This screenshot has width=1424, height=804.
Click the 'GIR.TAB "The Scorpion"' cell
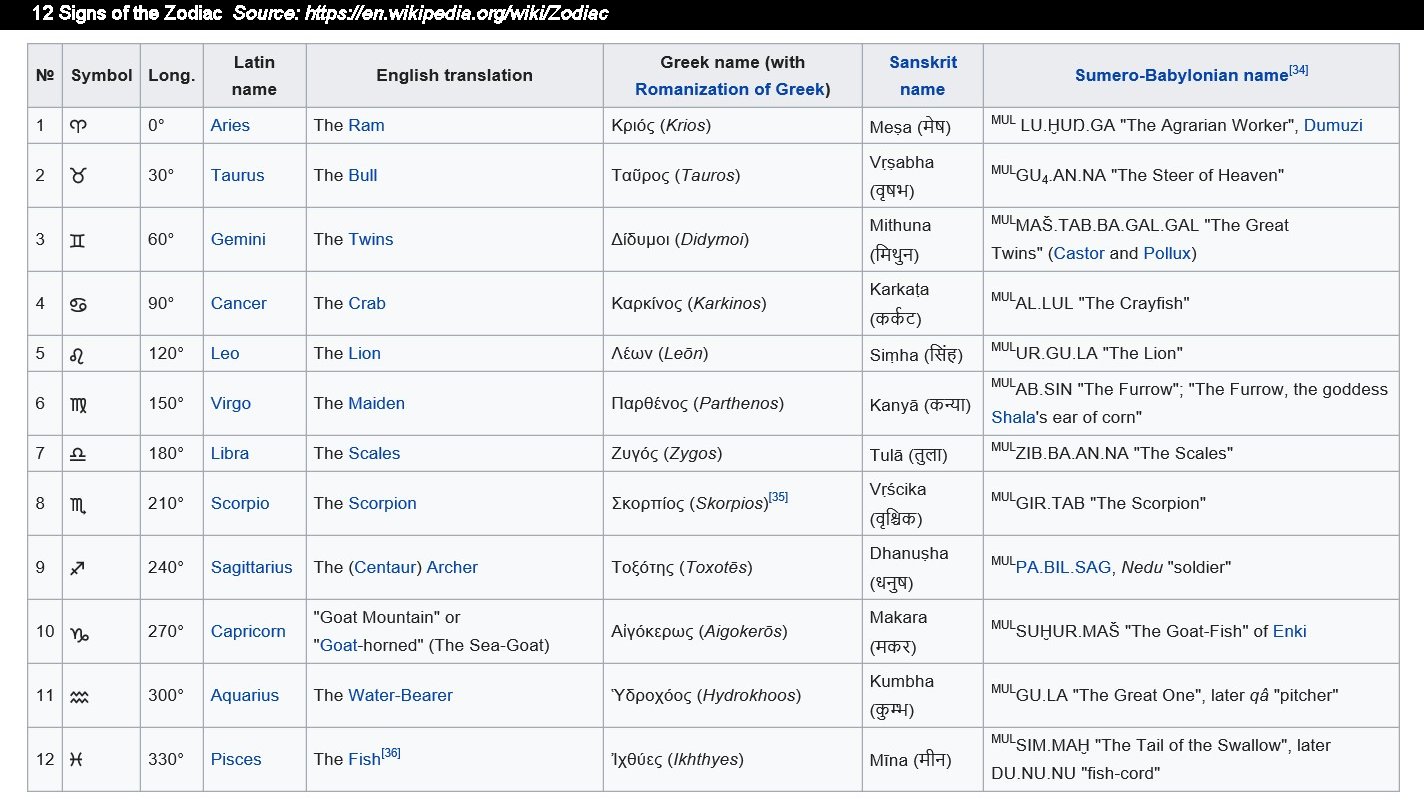(x=1190, y=503)
